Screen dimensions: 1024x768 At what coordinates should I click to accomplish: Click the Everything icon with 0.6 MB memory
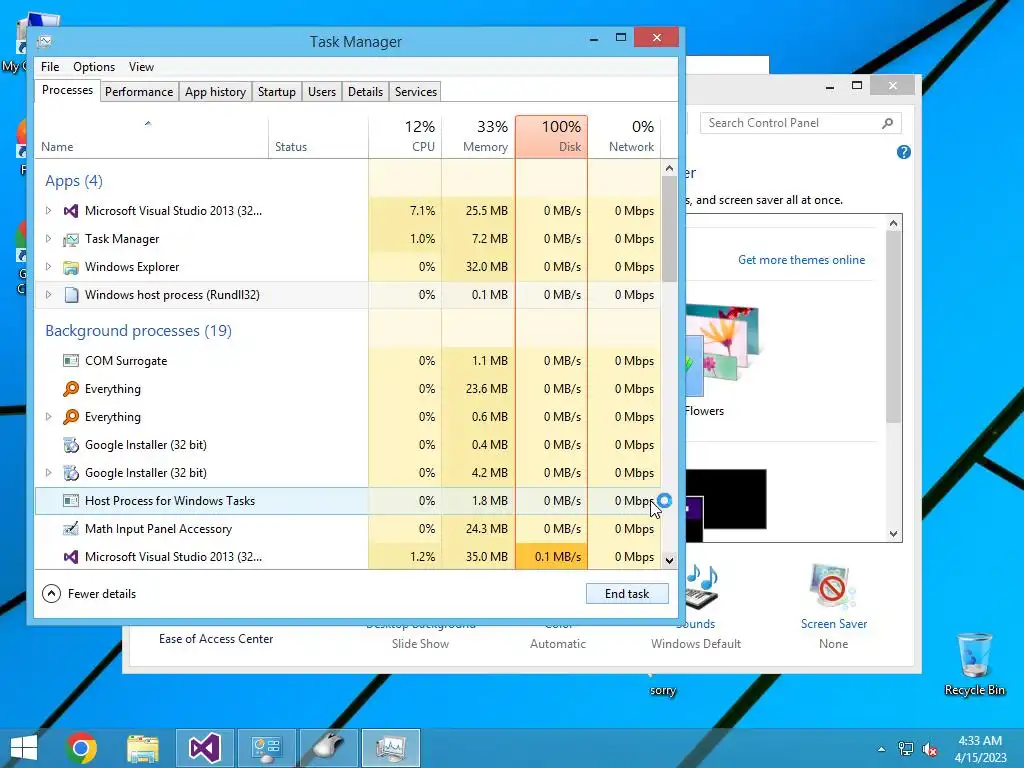pos(71,417)
